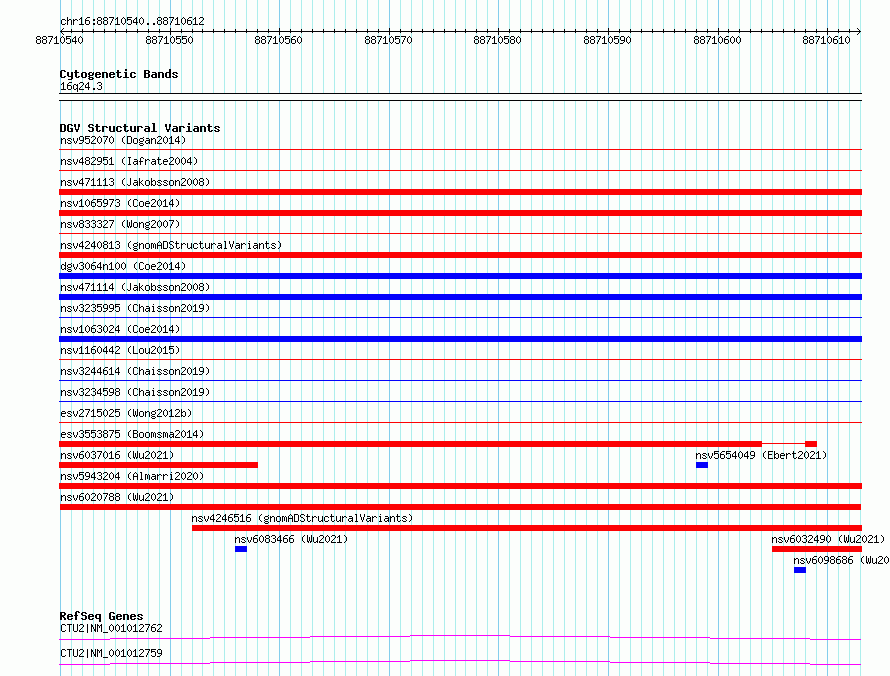890x676 pixels.
Task: Open nsv6020788 (Wu2021) label
Action: click(117, 497)
